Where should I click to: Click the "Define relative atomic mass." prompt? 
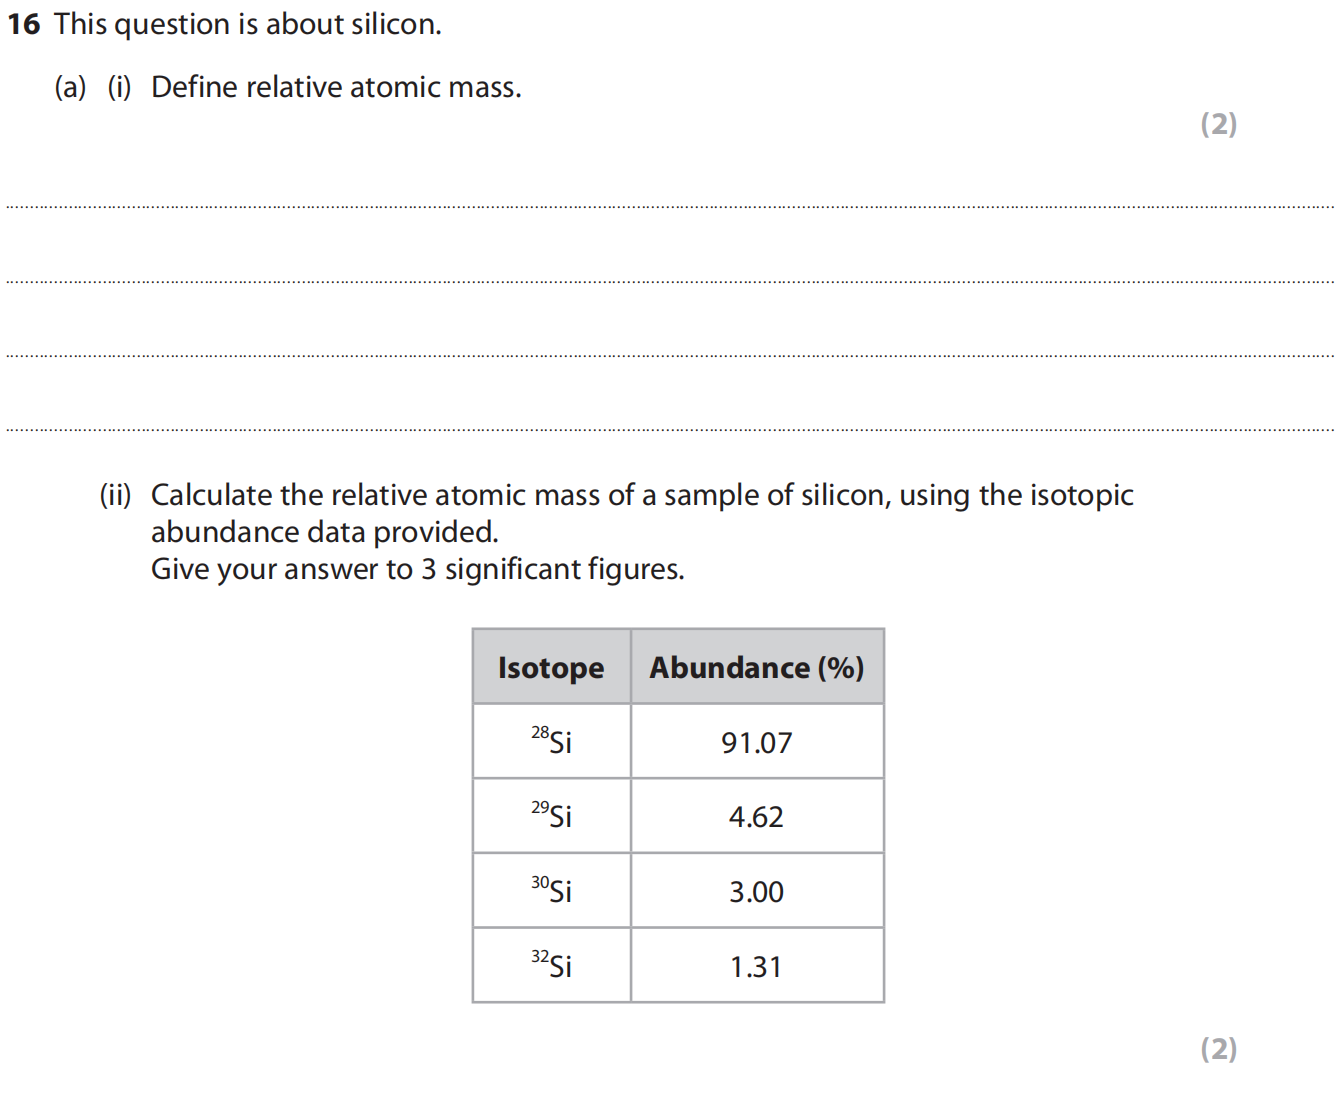336,88
